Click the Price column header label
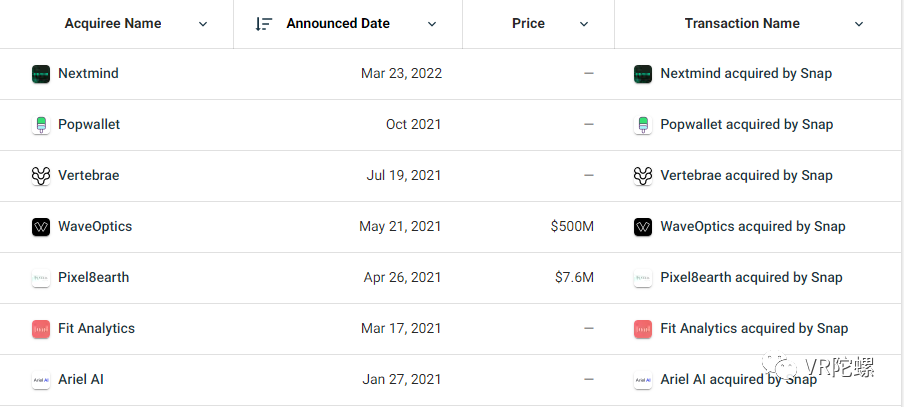904x407 pixels. coord(528,24)
